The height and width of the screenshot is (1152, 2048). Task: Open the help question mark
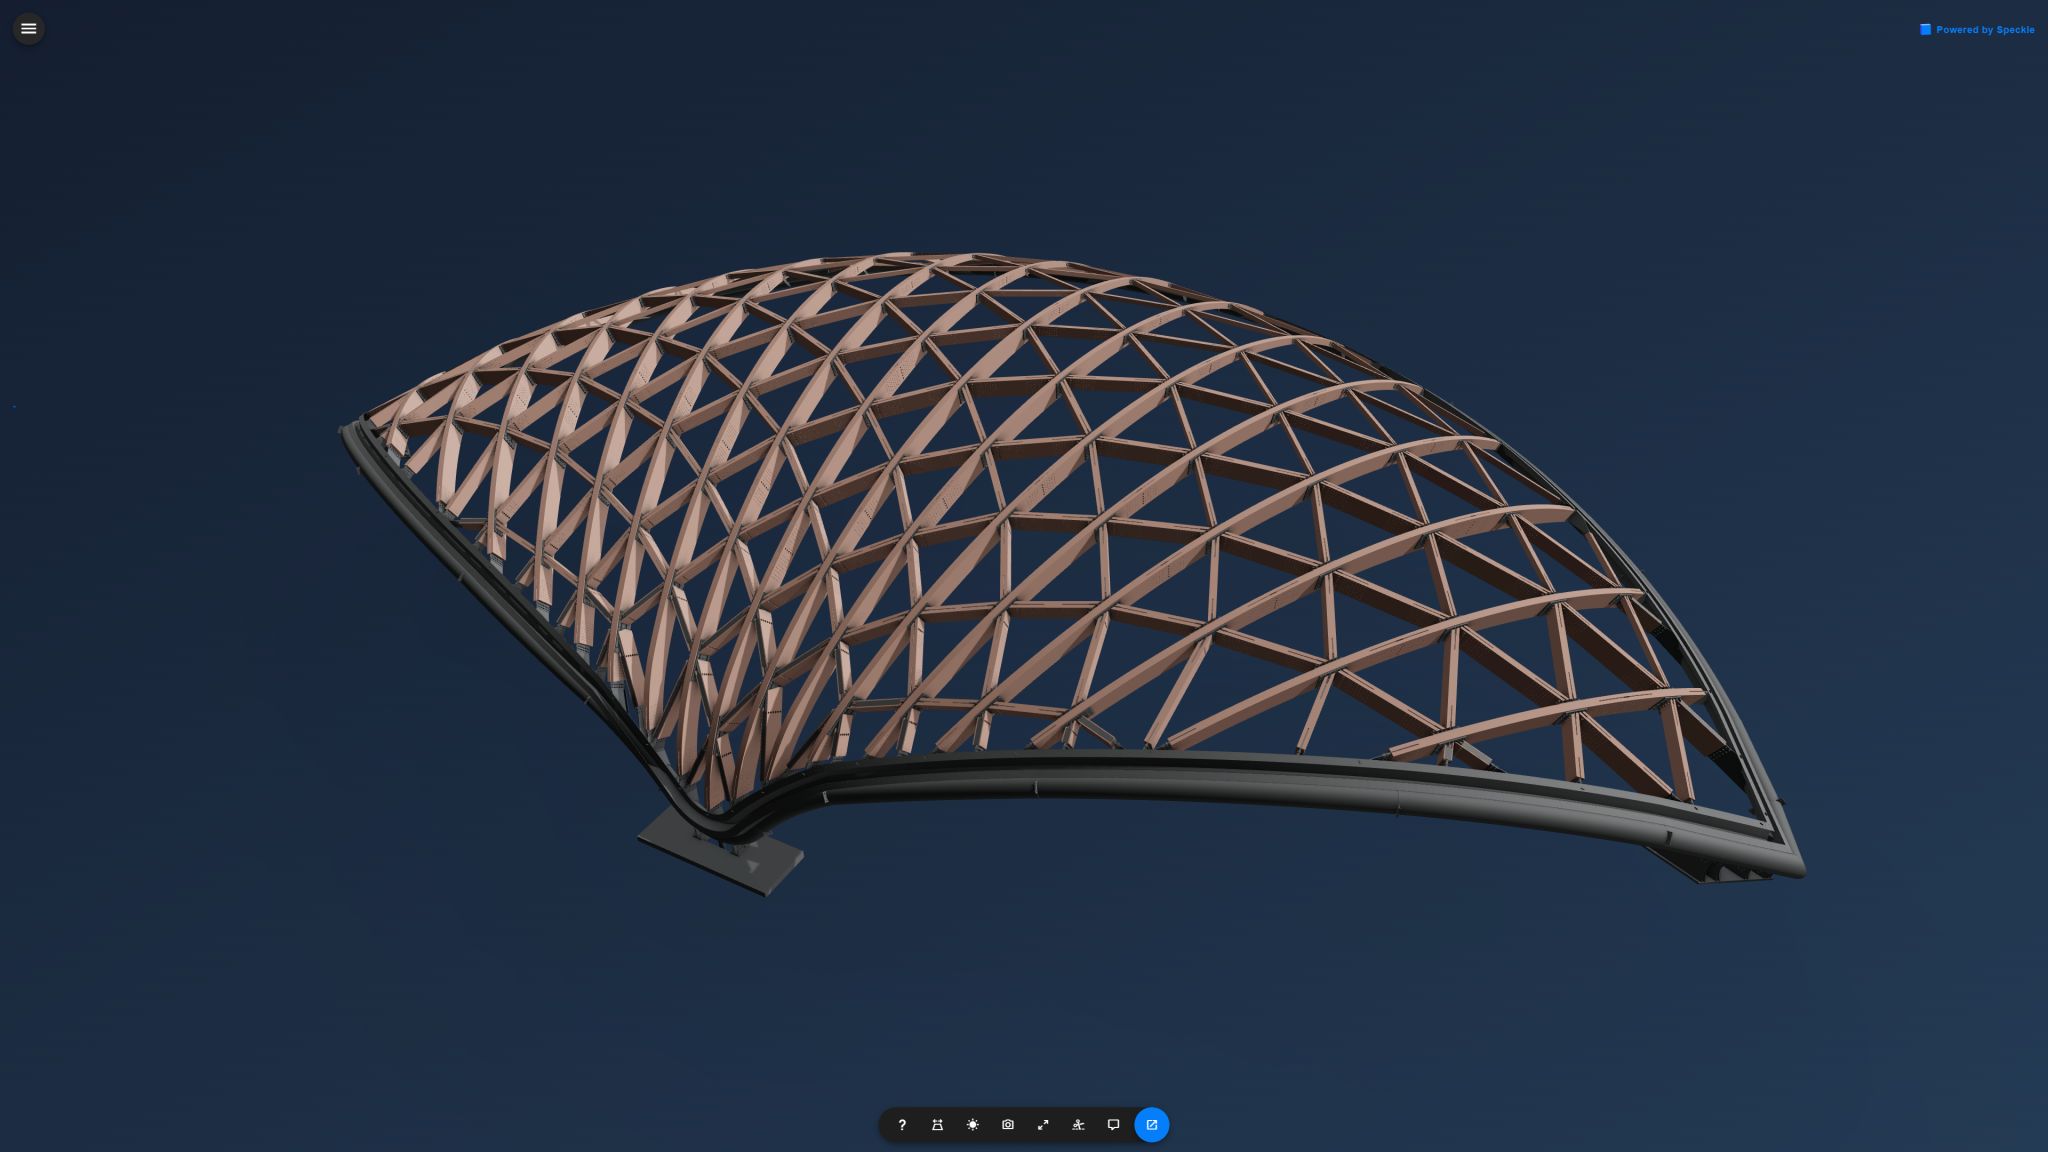tap(902, 1125)
